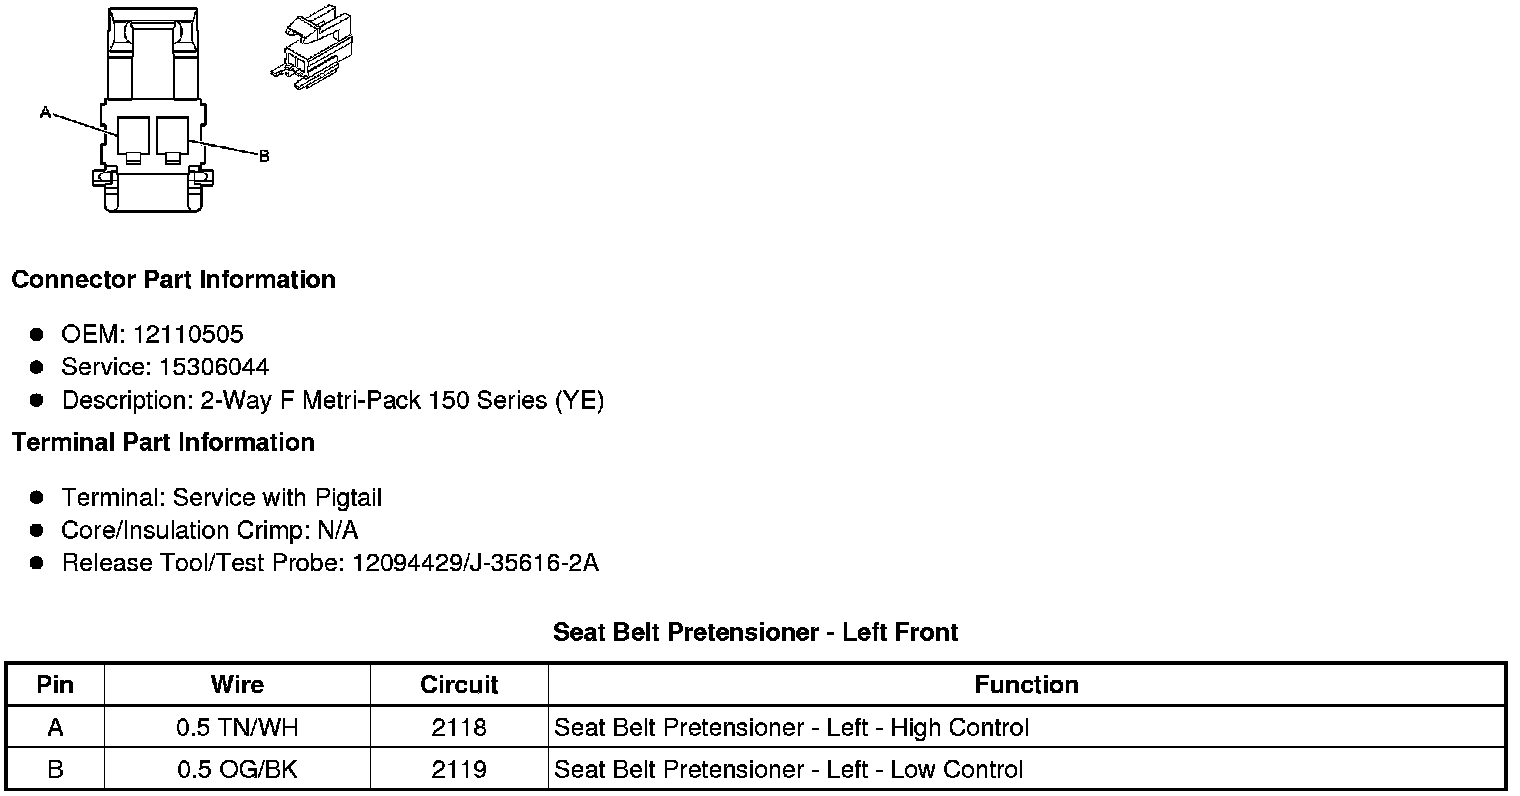
Task: Click the Wire column header
Action: (237, 685)
